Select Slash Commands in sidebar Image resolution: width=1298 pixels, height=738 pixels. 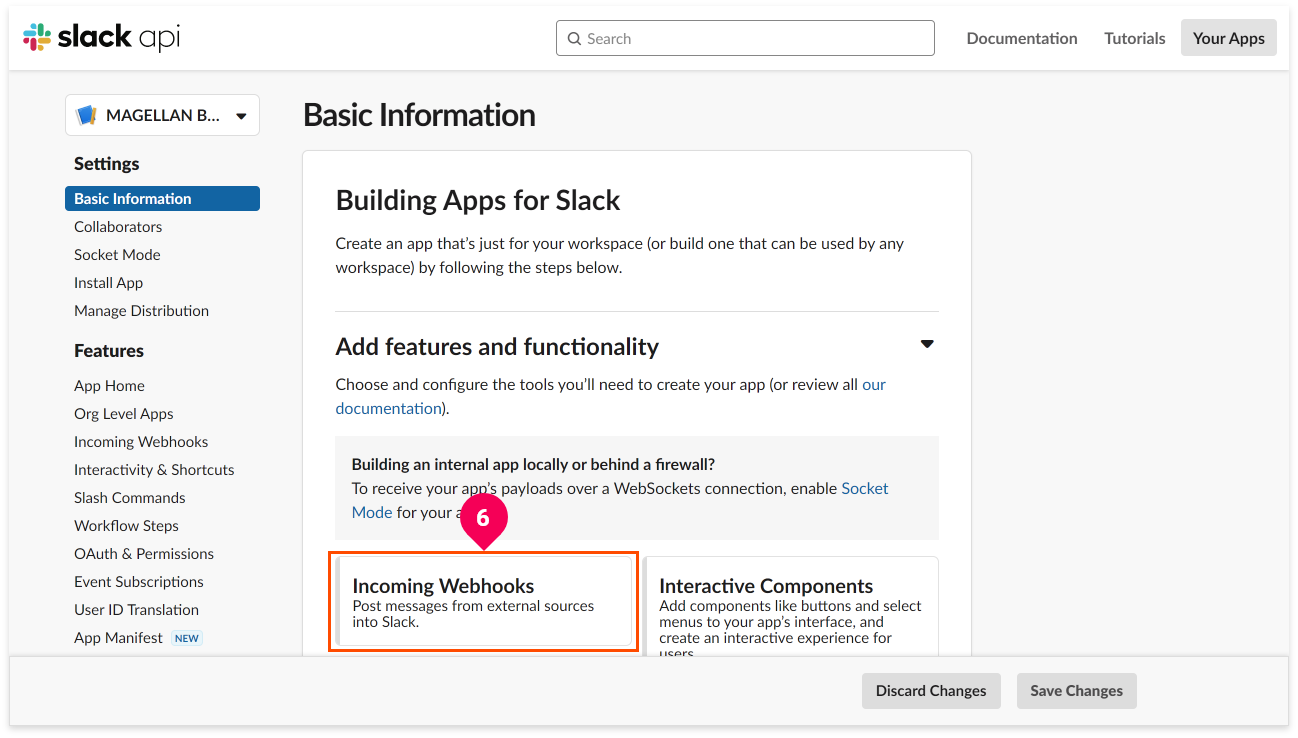(130, 498)
